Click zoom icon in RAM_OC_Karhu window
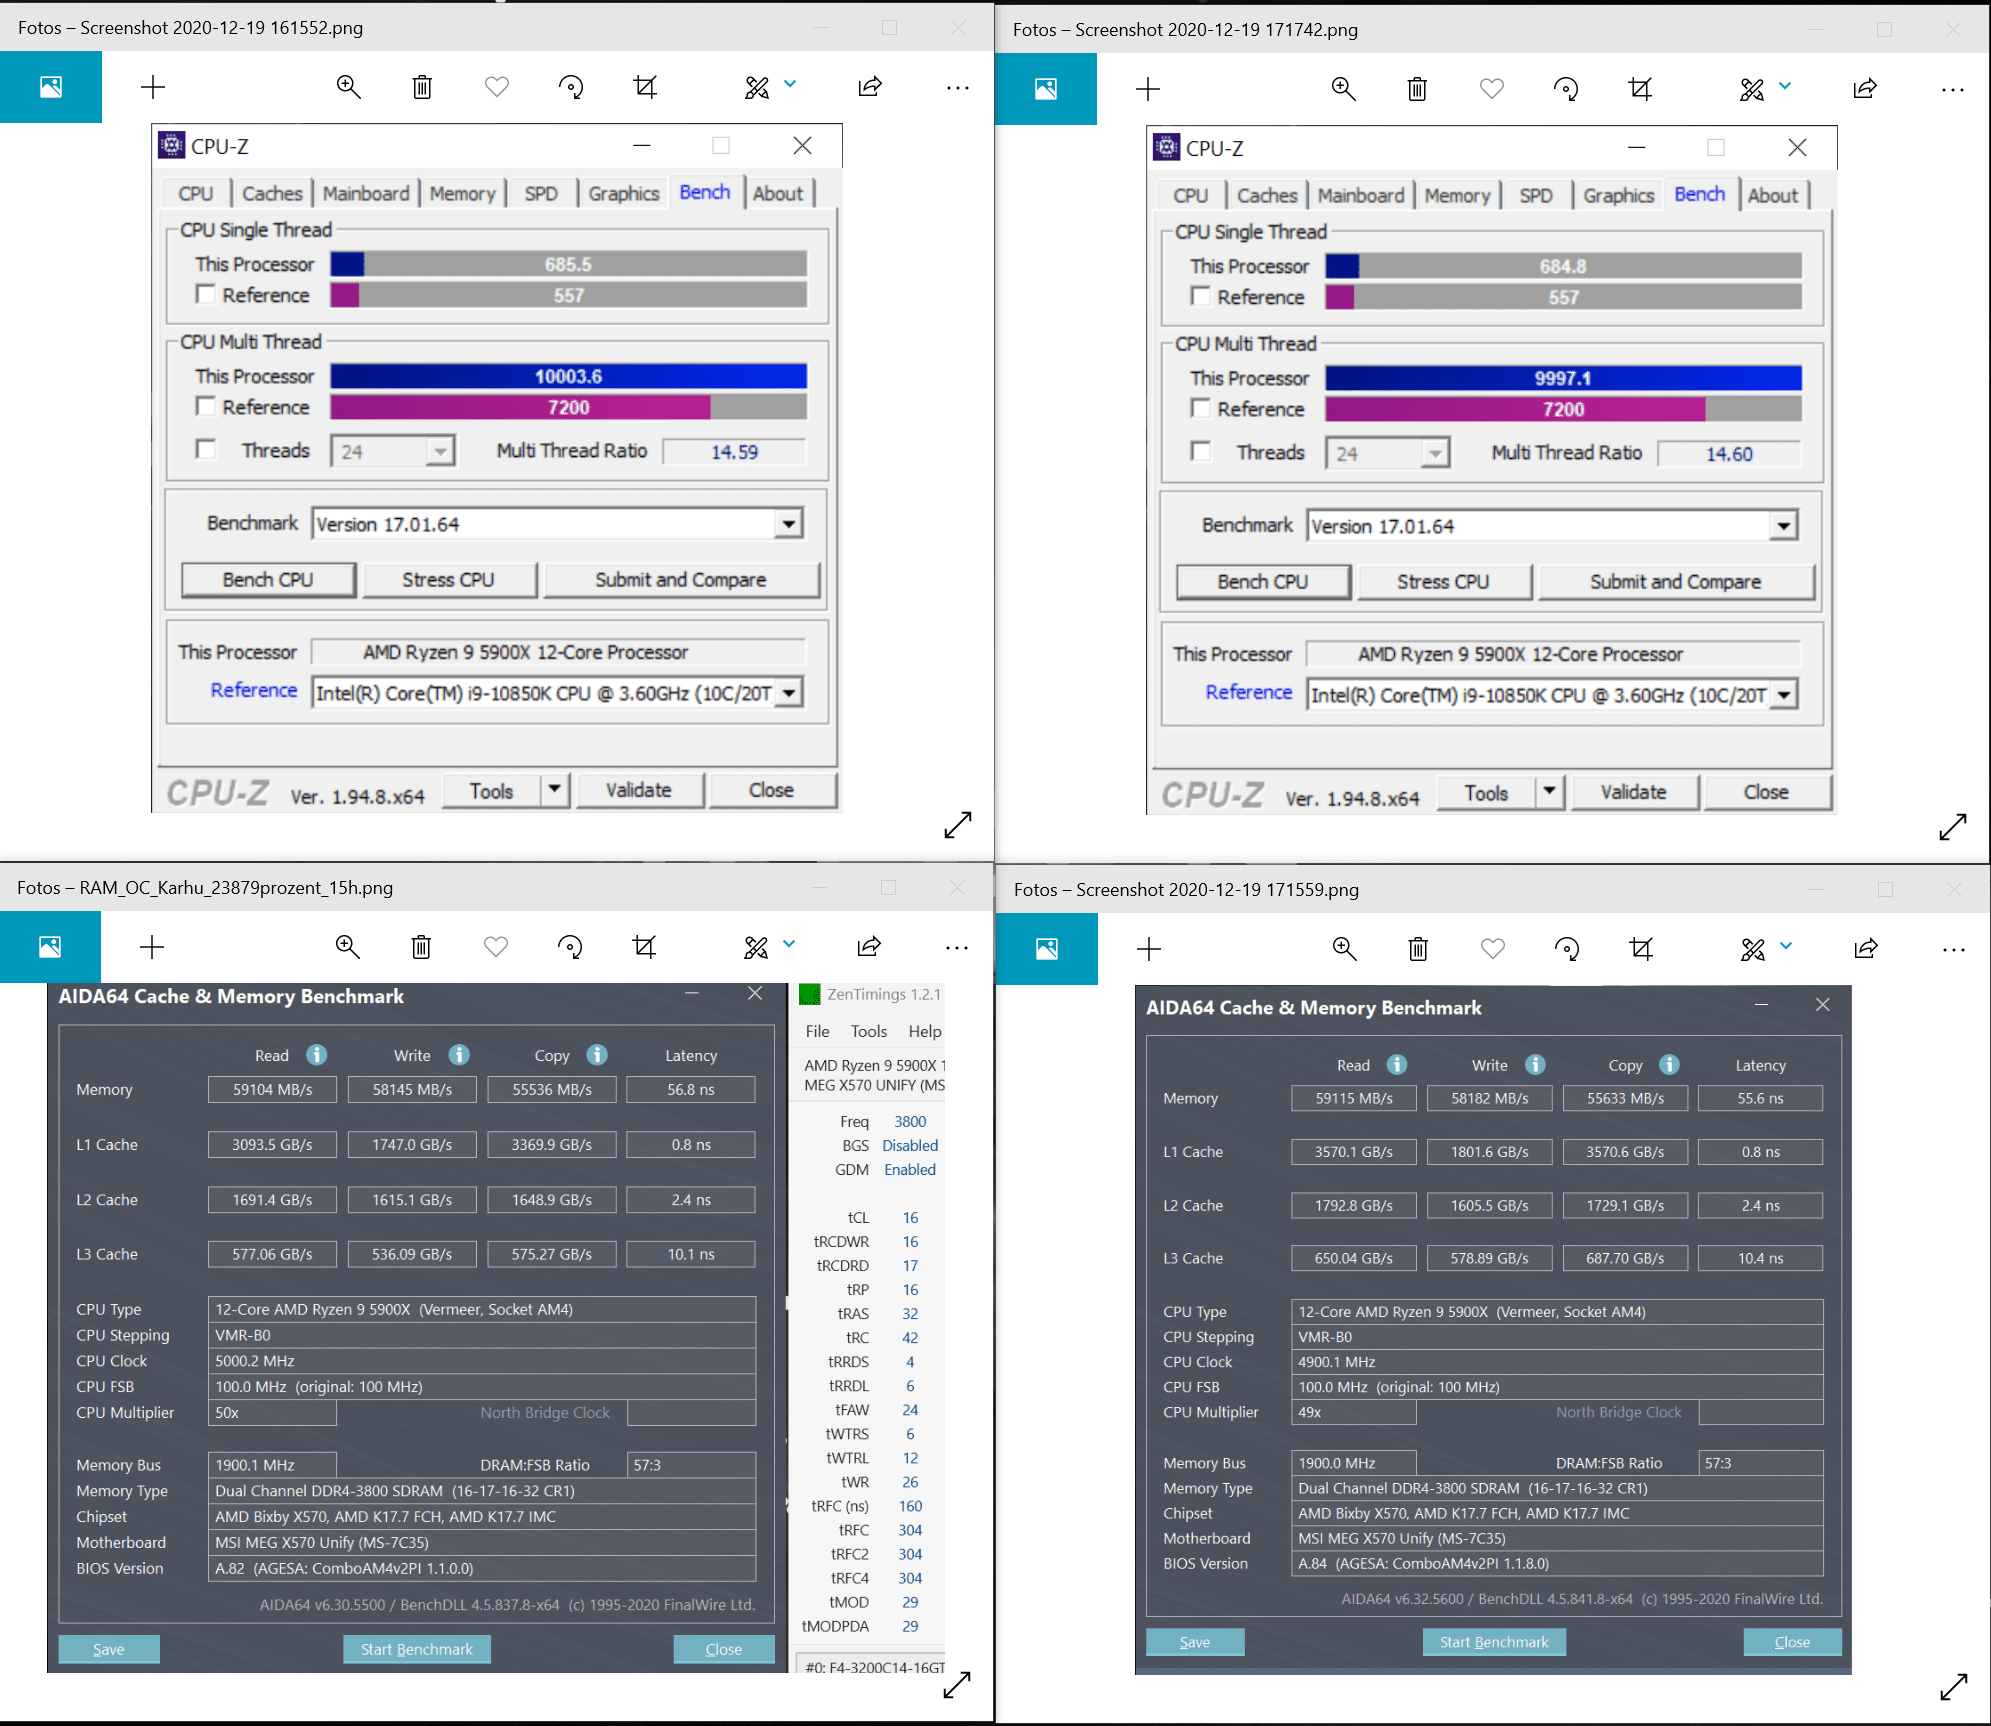1991x1726 pixels. pyautogui.click(x=347, y=947)
